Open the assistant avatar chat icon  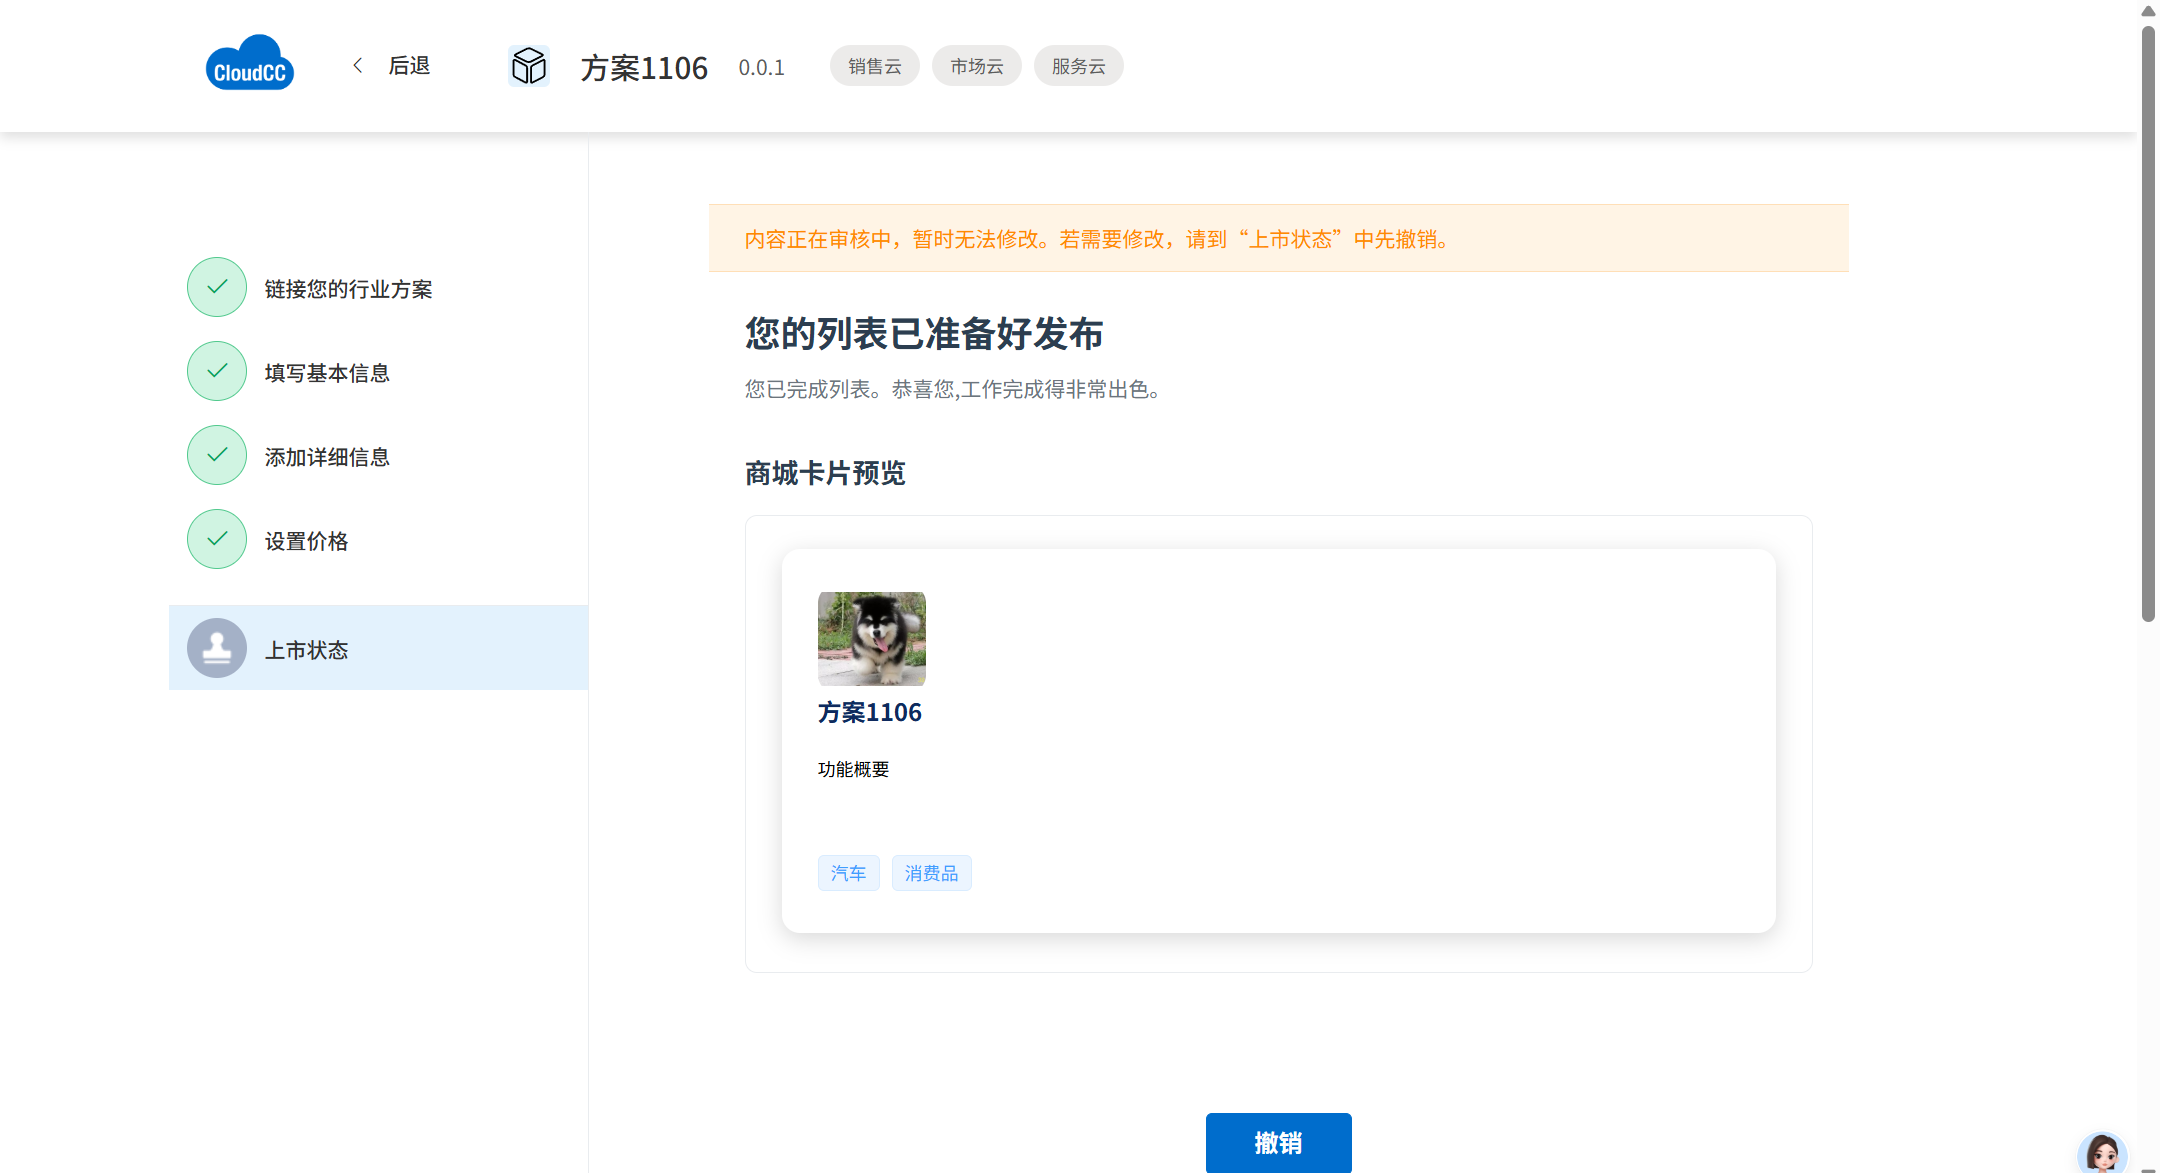(2101, 1153)
